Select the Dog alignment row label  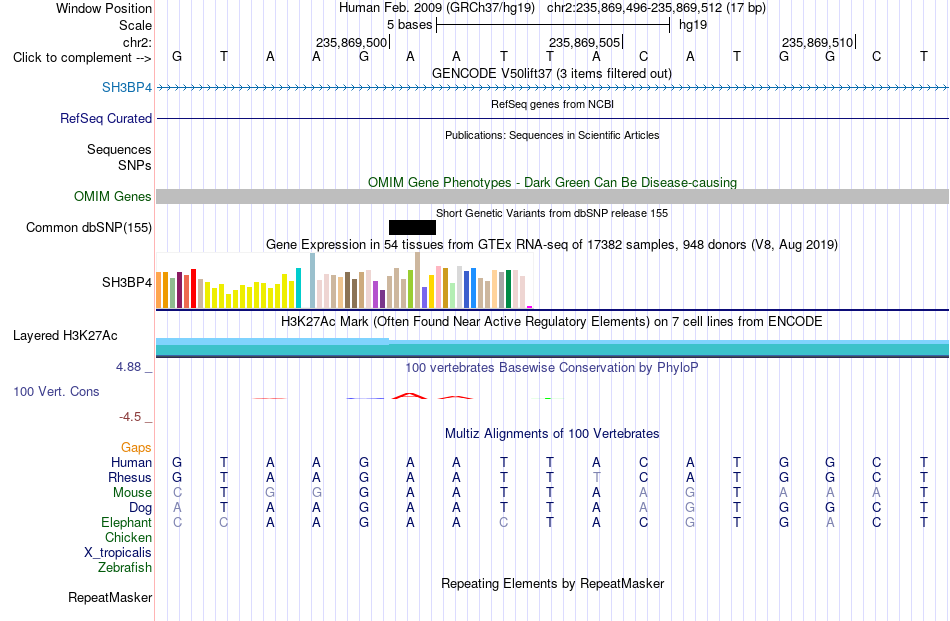click(x=140, y=508)
